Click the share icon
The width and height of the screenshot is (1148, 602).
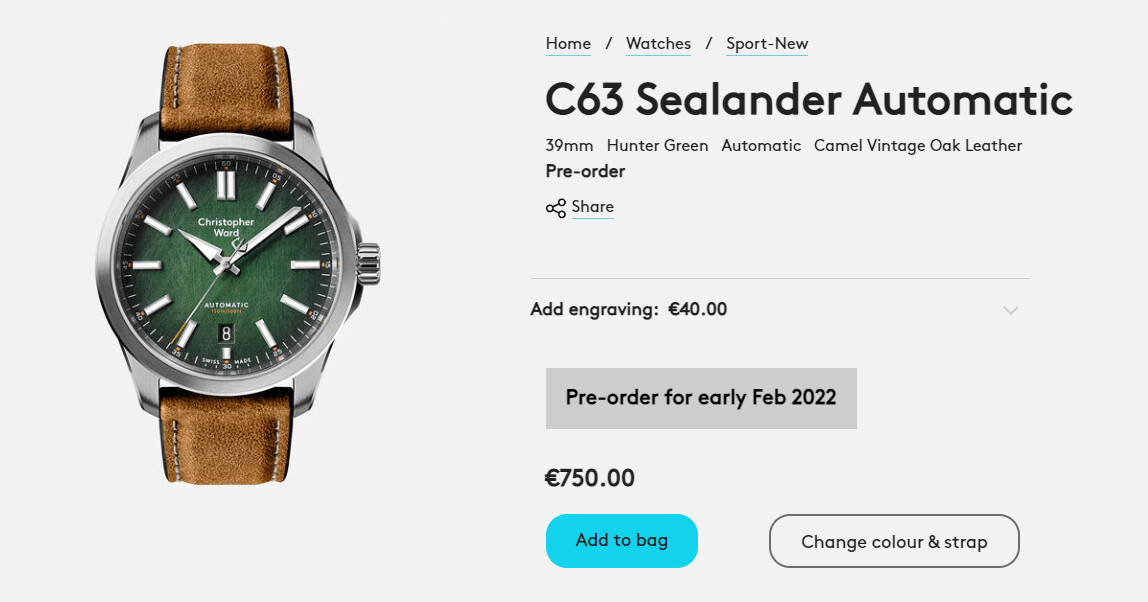555,208
